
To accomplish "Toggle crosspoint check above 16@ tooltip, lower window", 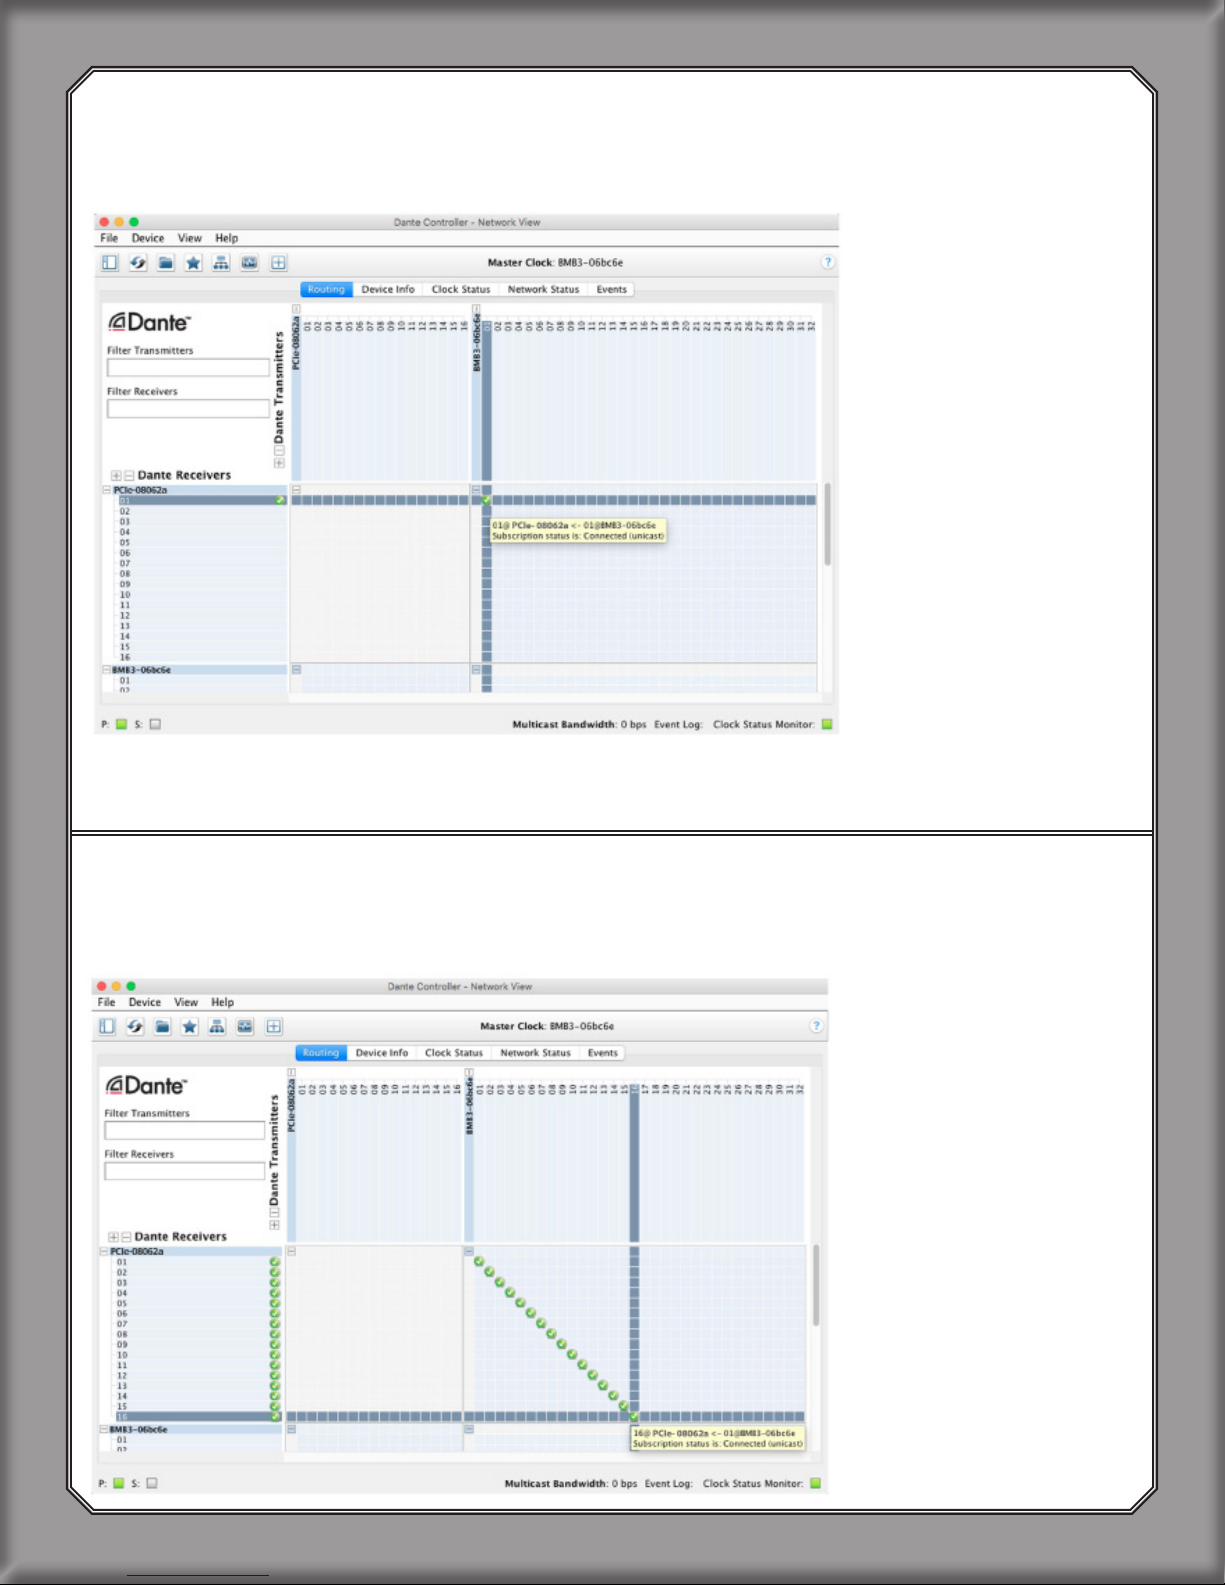I will tap(634, 1416).
